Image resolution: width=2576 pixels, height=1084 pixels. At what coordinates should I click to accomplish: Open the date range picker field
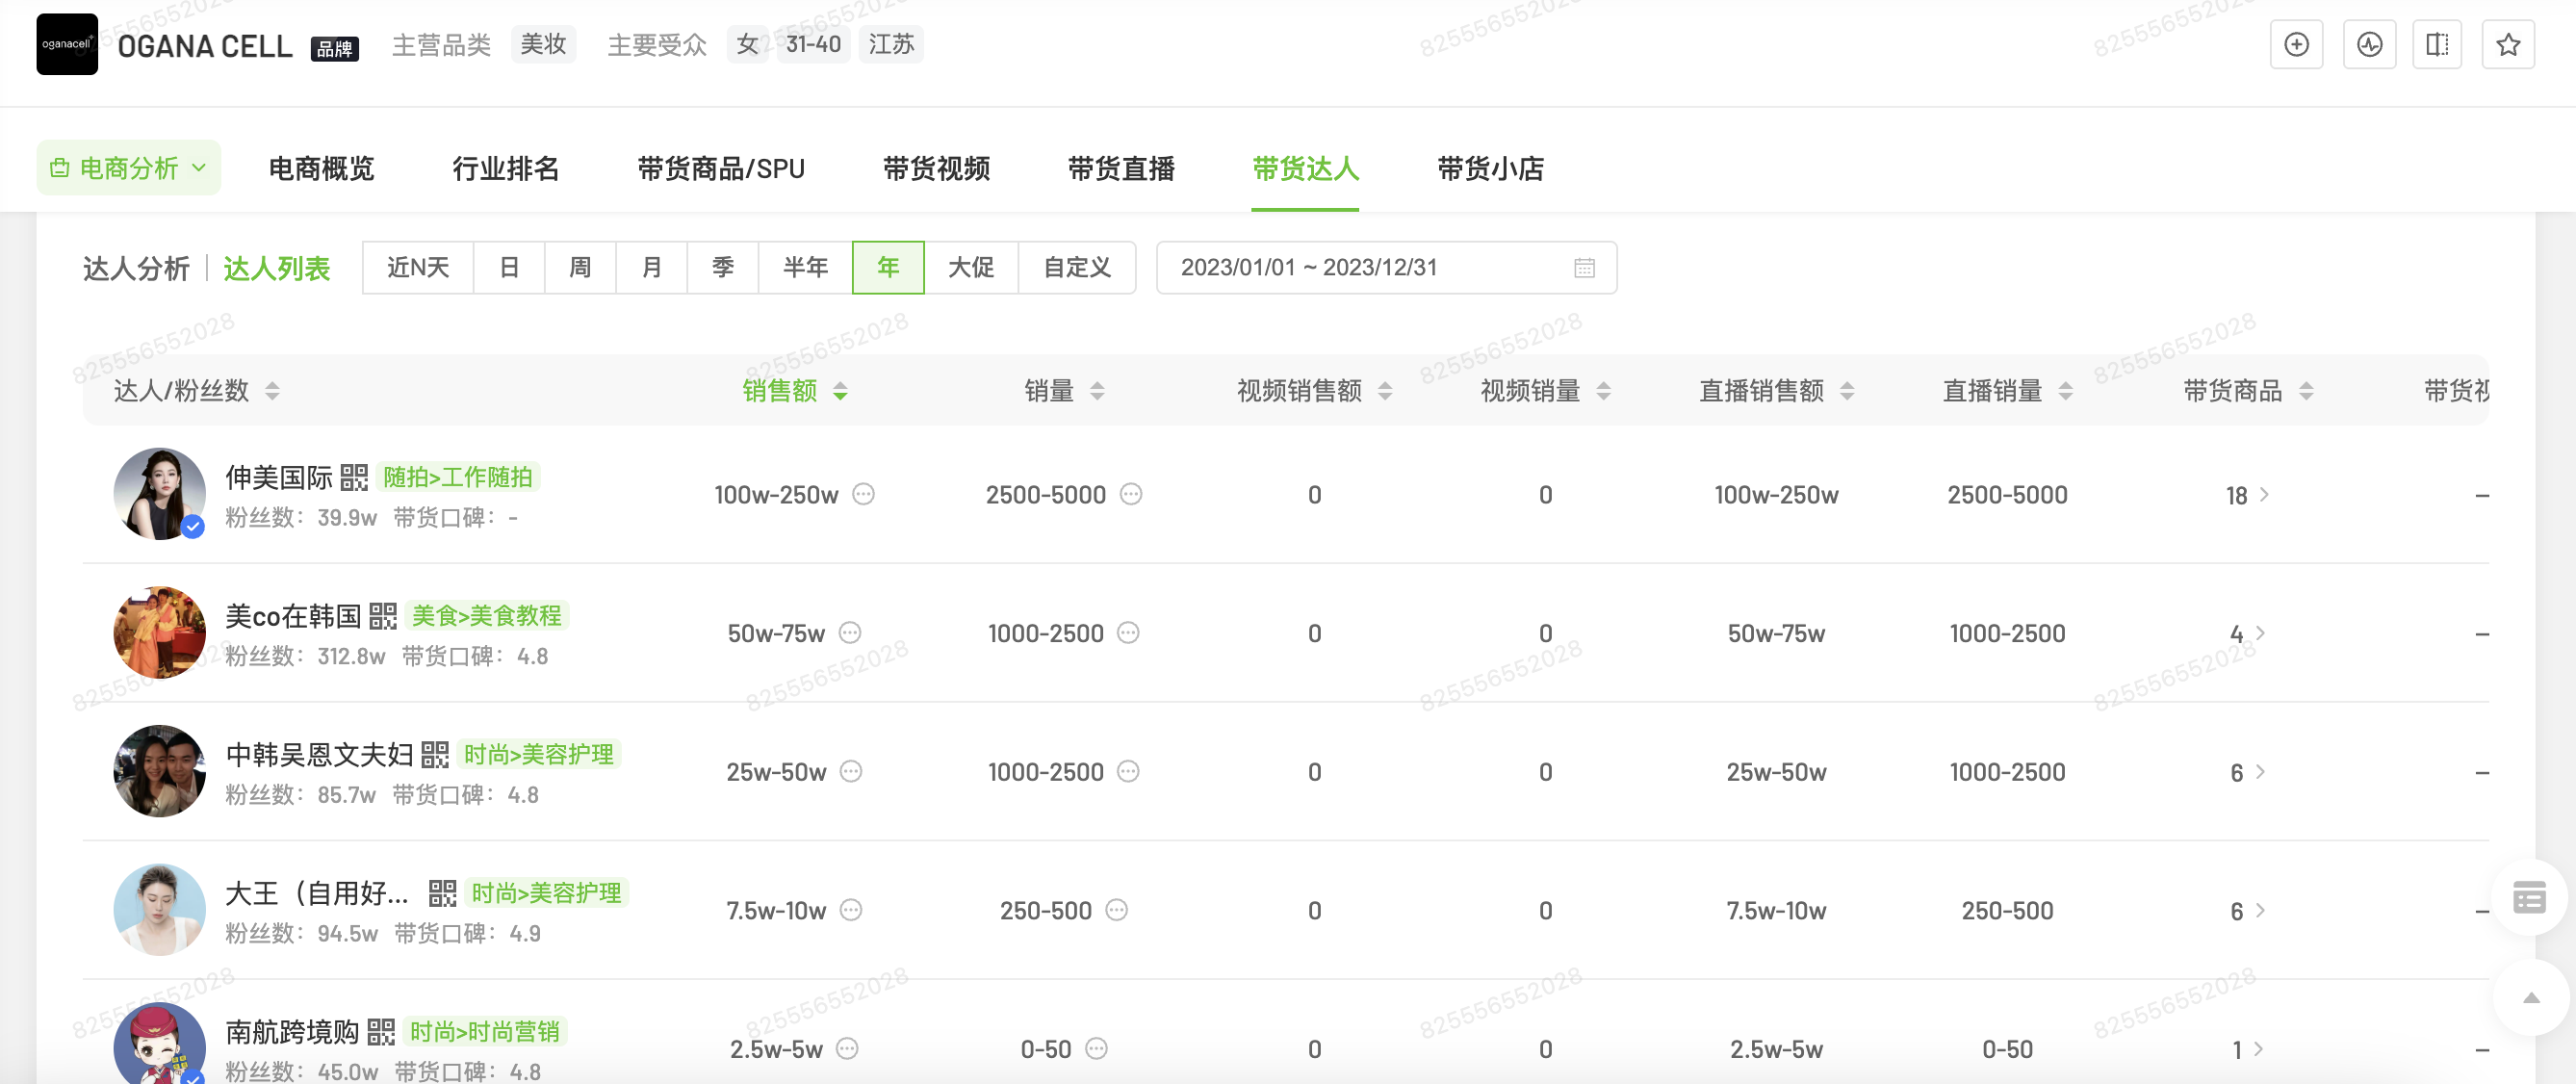(x=1385, y=267)
